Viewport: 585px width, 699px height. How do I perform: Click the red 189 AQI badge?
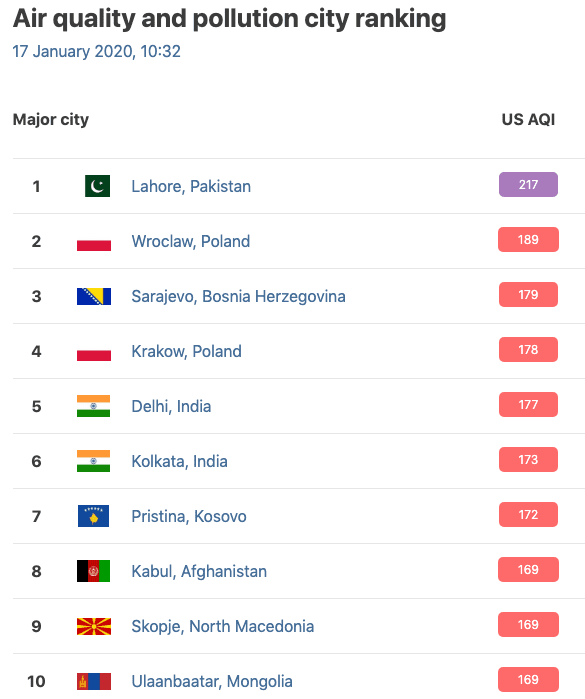[528, 239]
